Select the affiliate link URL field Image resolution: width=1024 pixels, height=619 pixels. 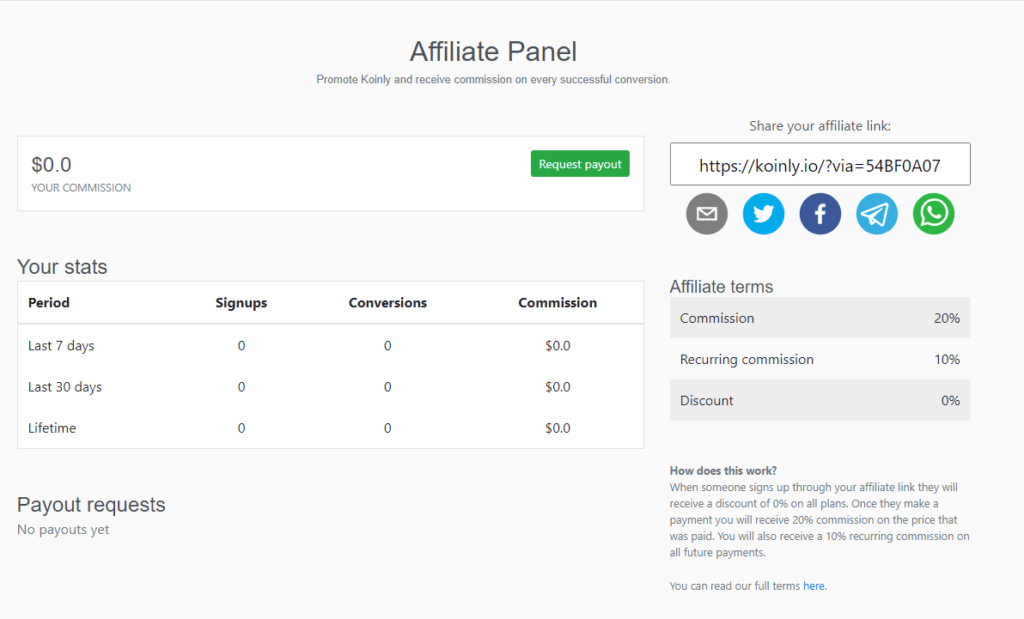click(820, 165)
